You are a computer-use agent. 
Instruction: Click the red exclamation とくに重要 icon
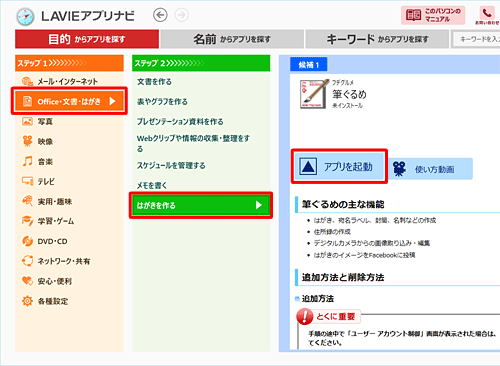point(305,316)
